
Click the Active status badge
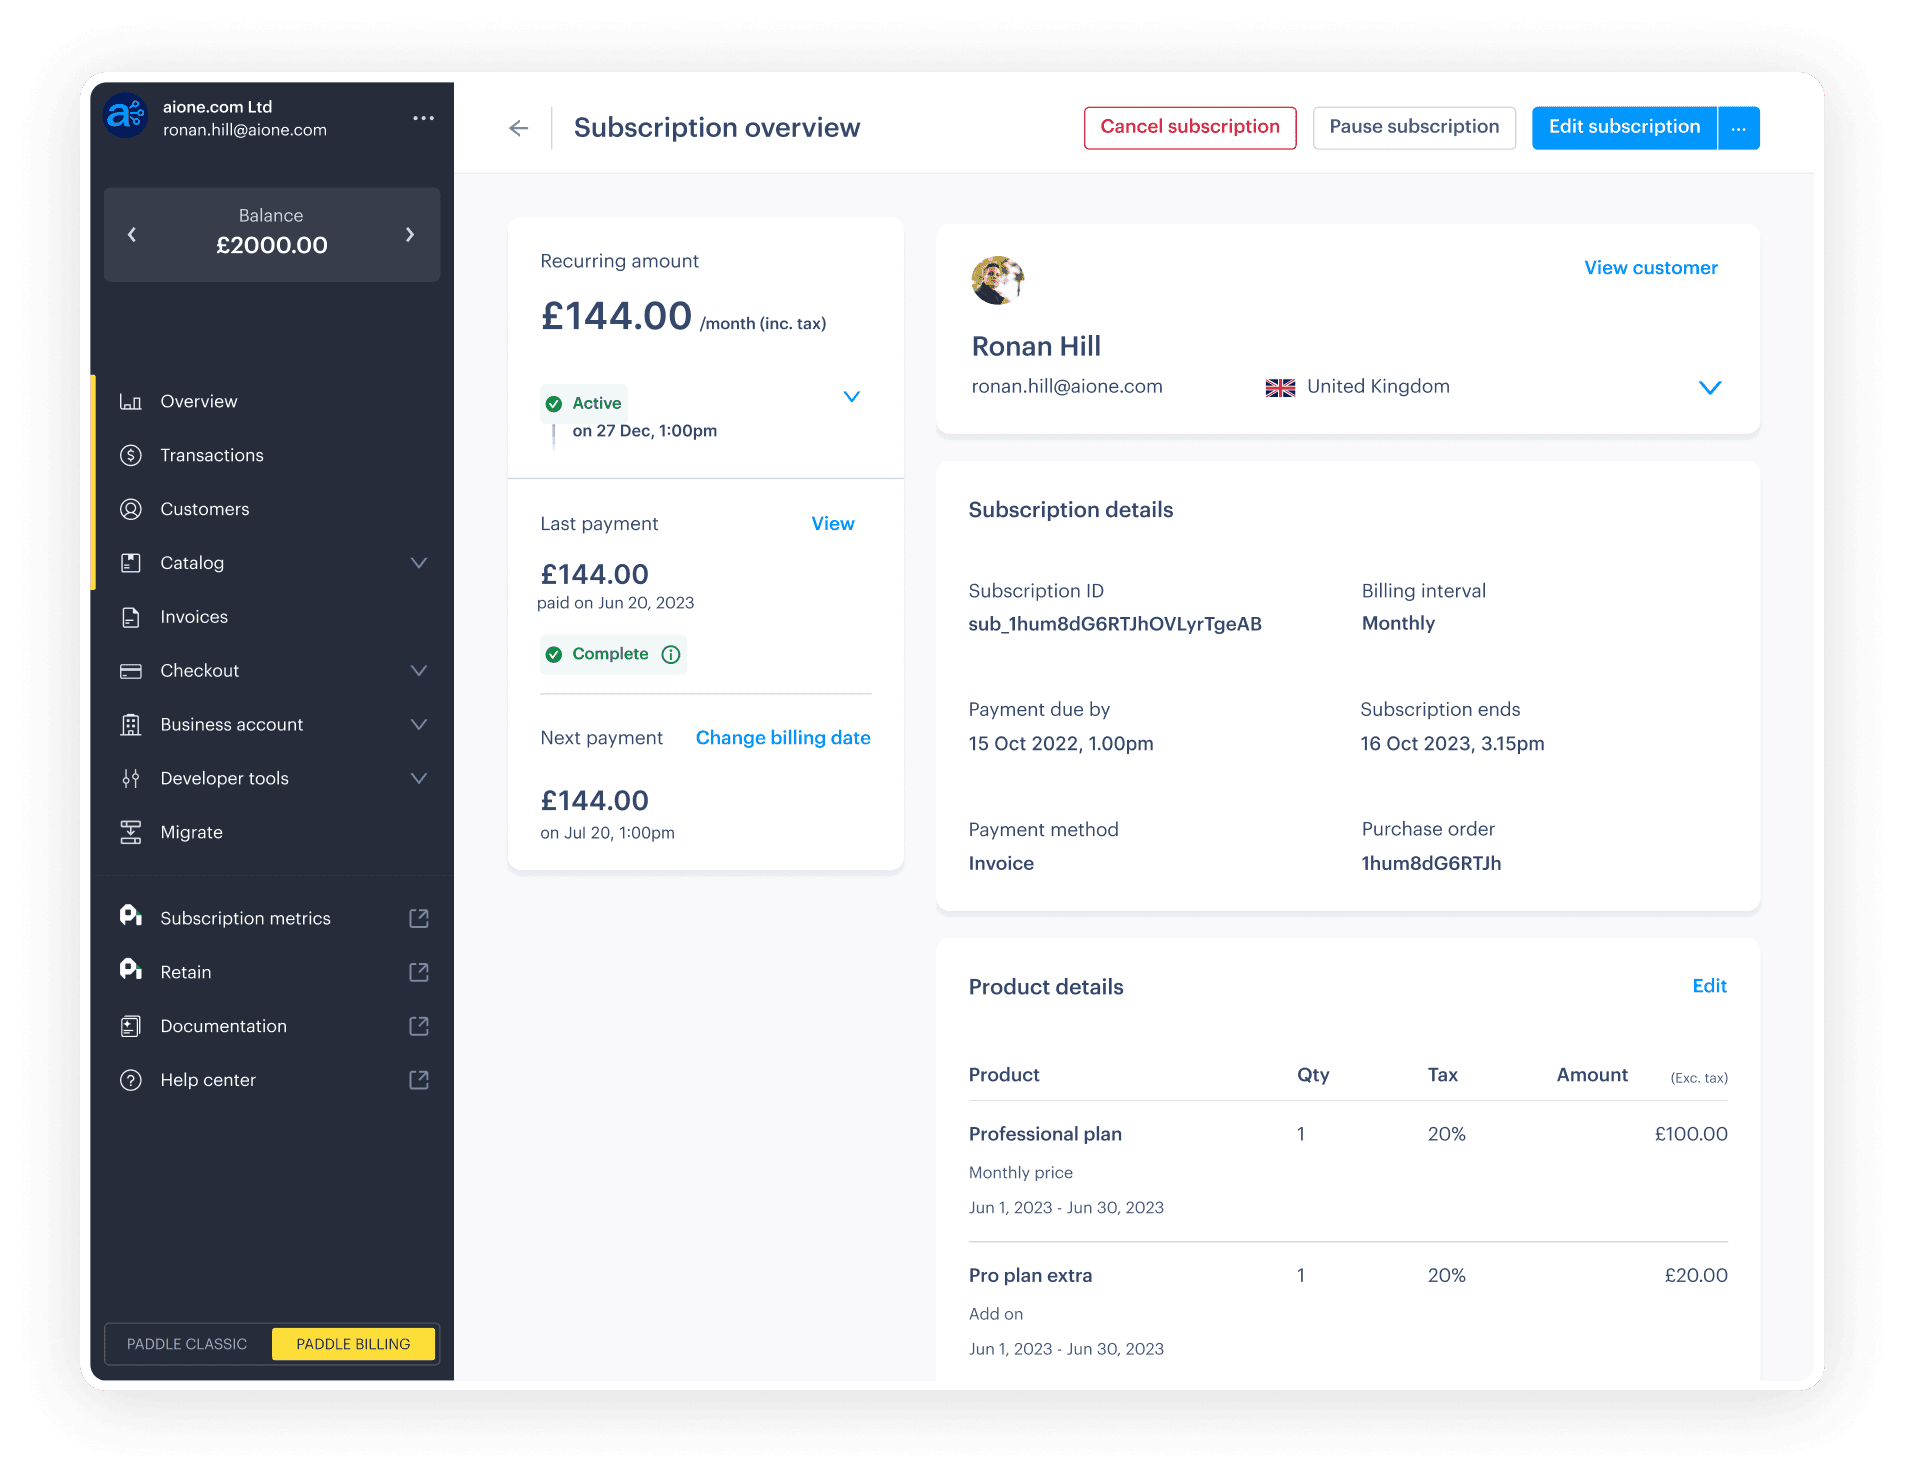pyautogui.click(x=584, y=403)
